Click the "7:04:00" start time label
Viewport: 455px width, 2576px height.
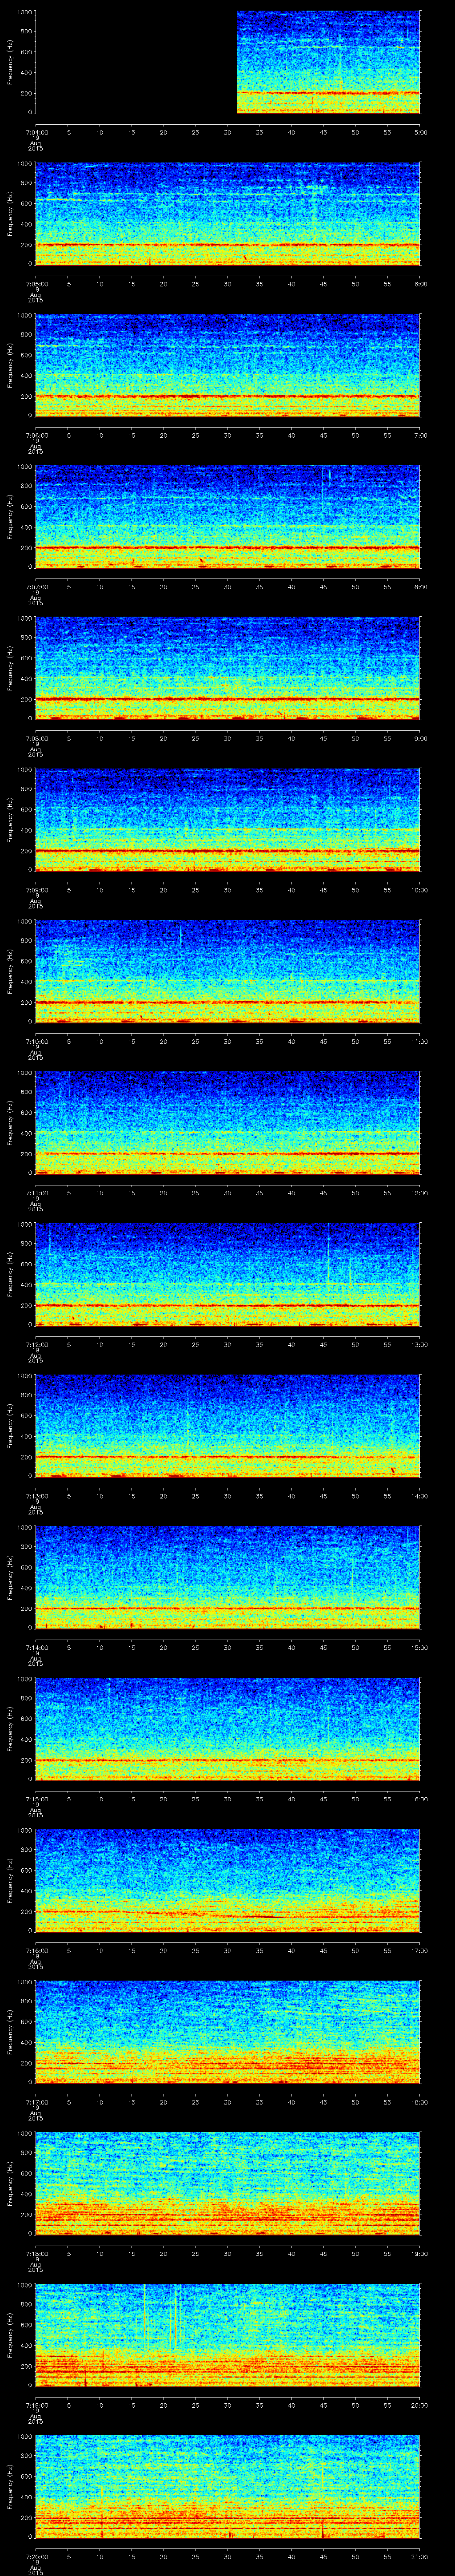point(36,132)
